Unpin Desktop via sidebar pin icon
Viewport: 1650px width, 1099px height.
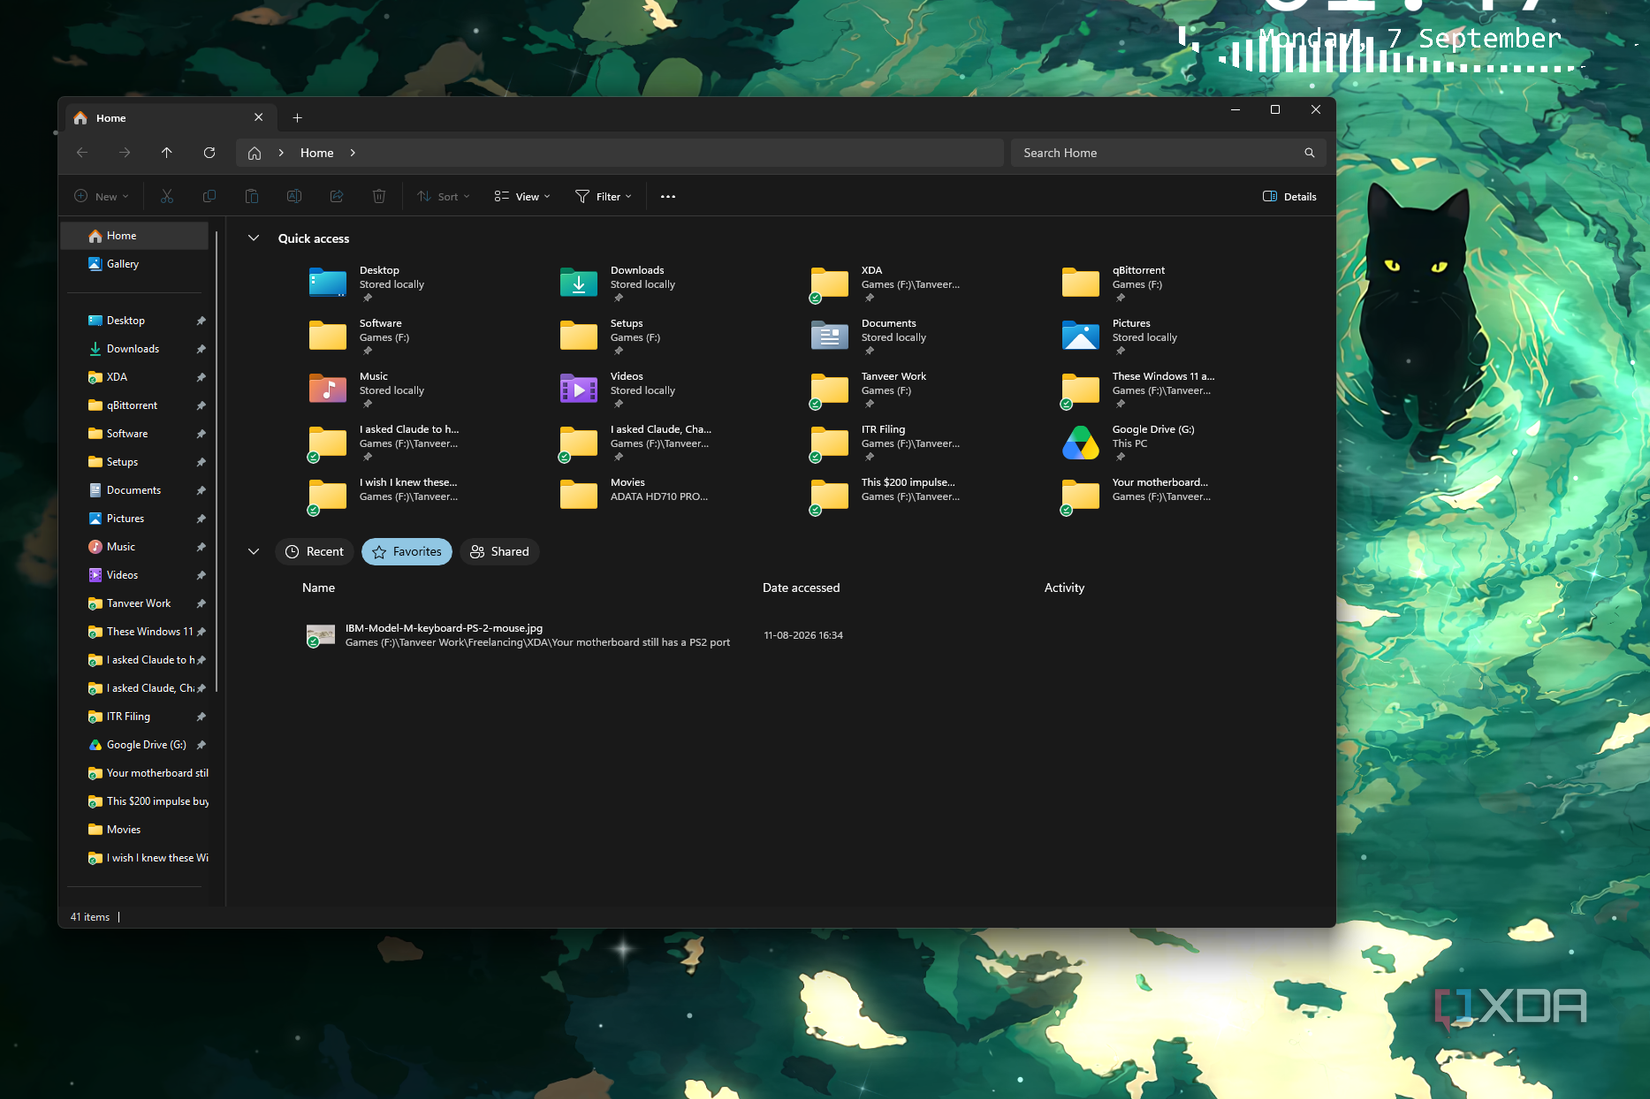[201, 321]
